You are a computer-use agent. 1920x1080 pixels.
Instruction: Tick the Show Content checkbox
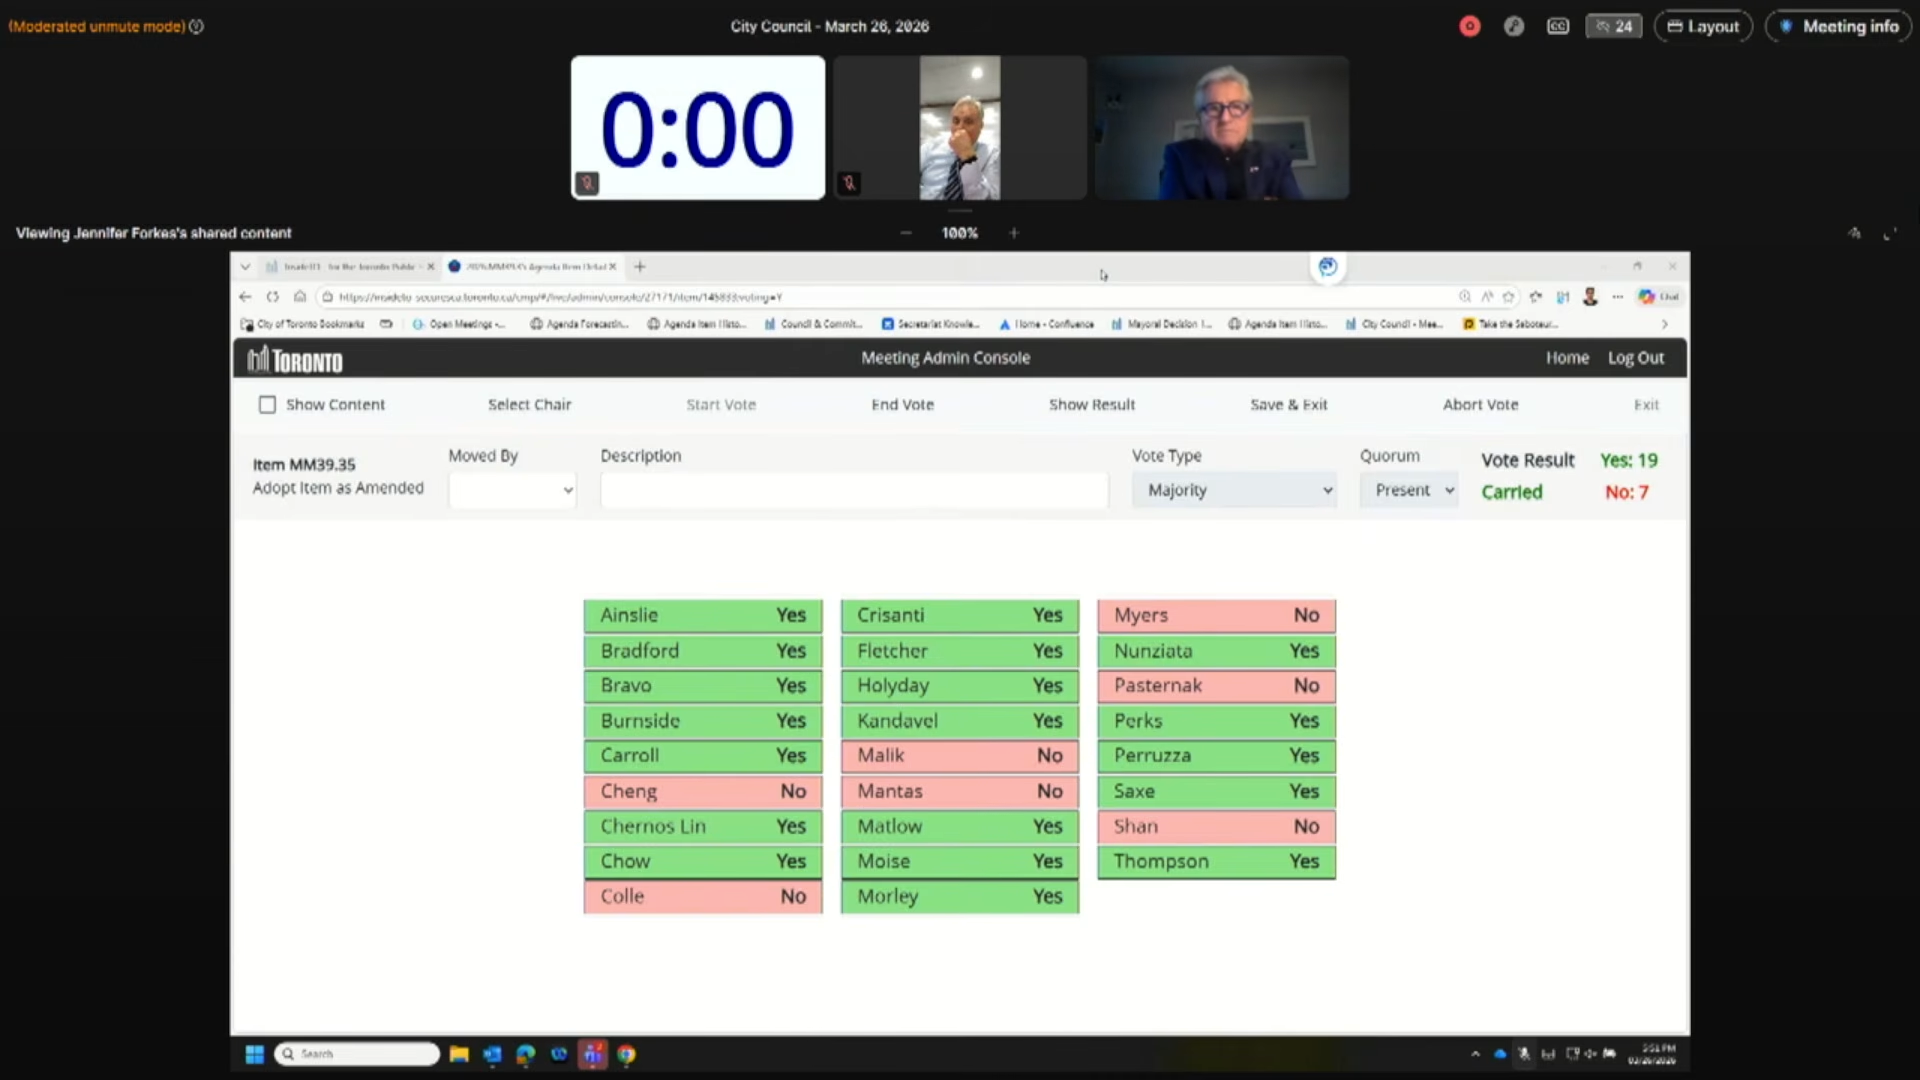[x=267, y=405]
